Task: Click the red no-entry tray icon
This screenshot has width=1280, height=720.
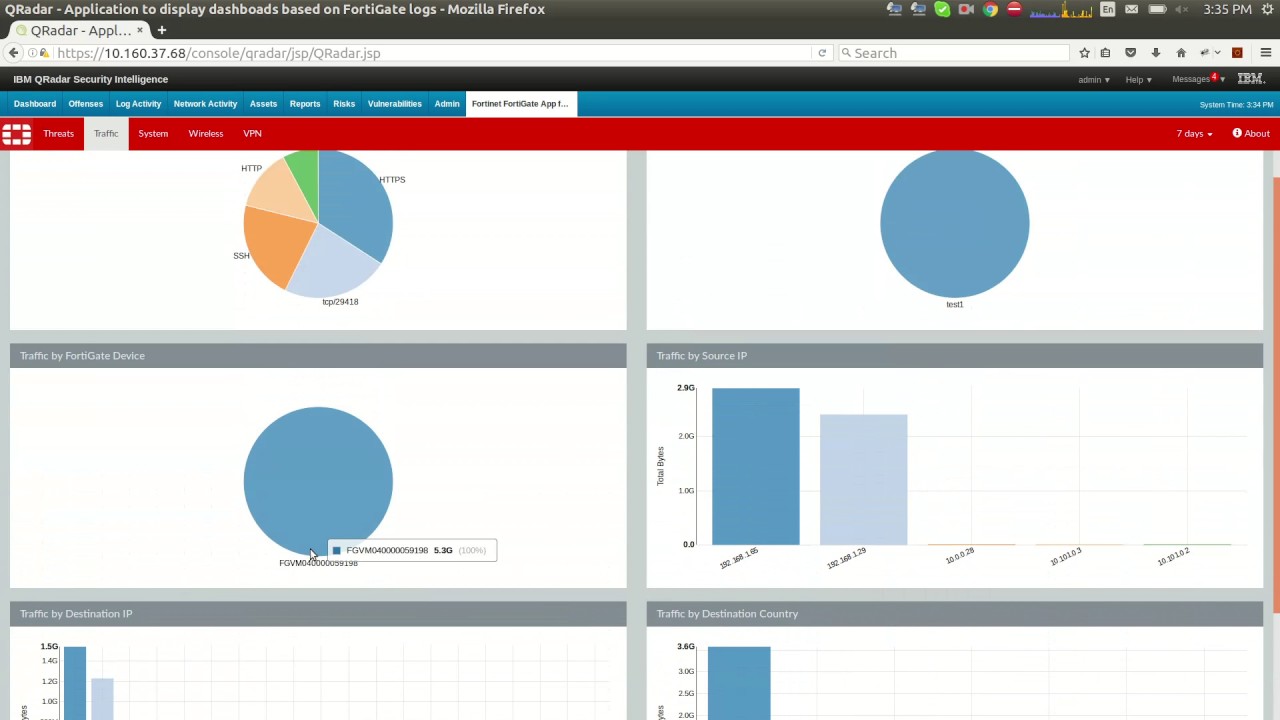Action: click(1014, 9)
